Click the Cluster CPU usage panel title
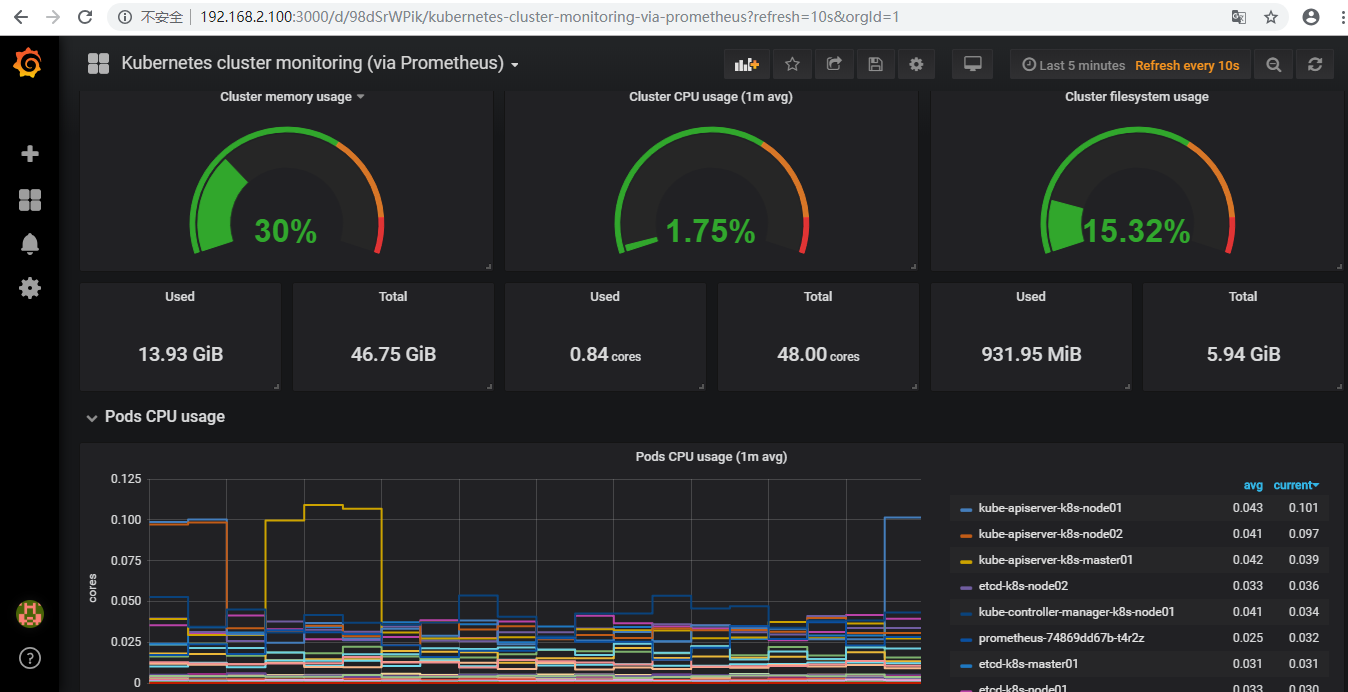This screenshot has height=692, width=1348. pos(711,97)
